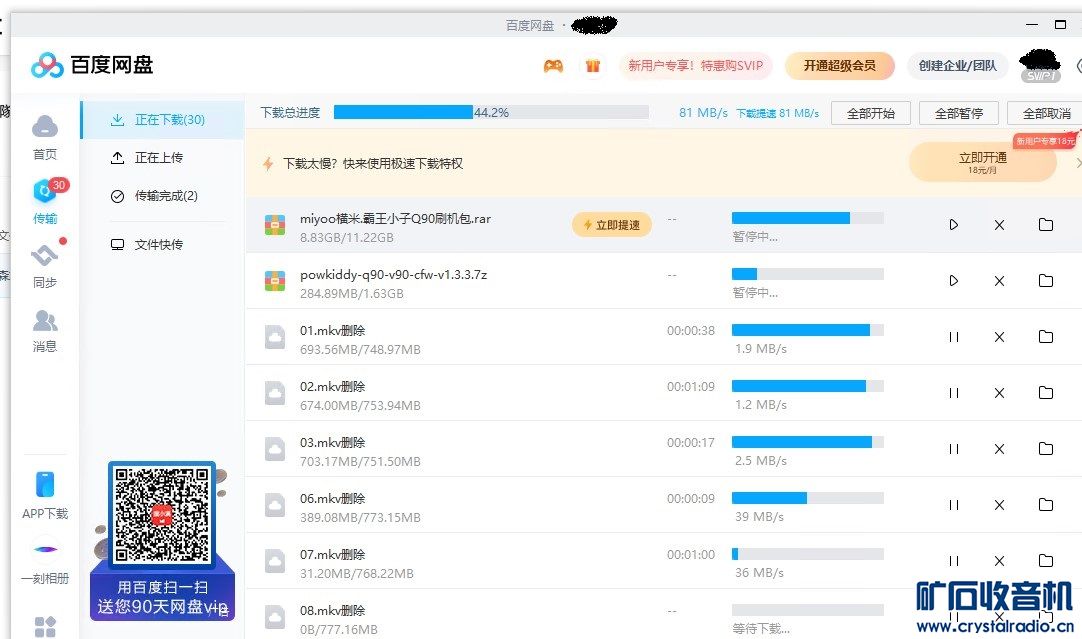Screen dimensions: 1082x639
Task: Open folder for miyoo Q90 rar file
Action: 1046,224
